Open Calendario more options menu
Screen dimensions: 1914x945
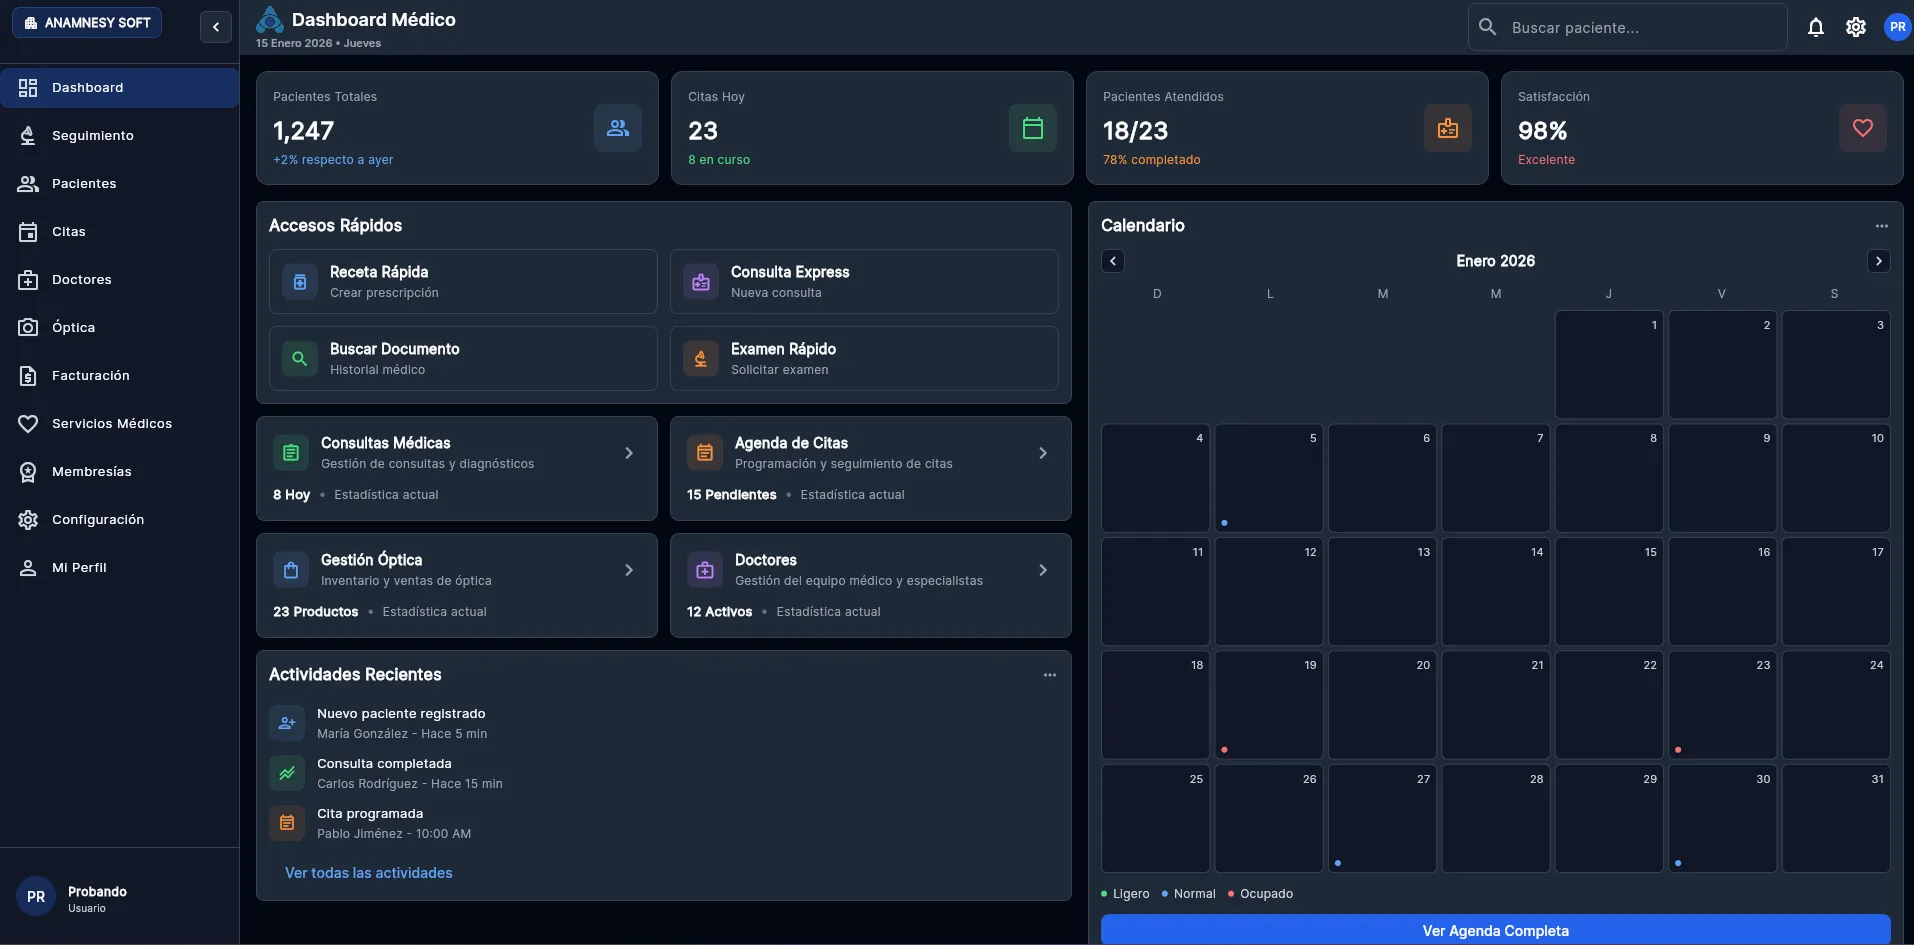1882,226
